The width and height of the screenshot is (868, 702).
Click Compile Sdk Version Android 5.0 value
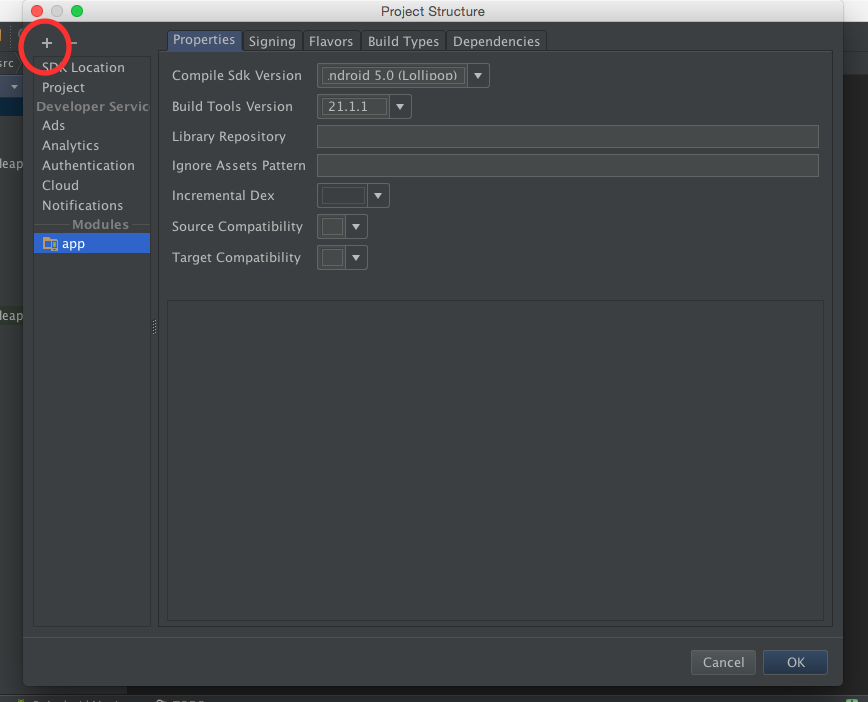[393, 75]
